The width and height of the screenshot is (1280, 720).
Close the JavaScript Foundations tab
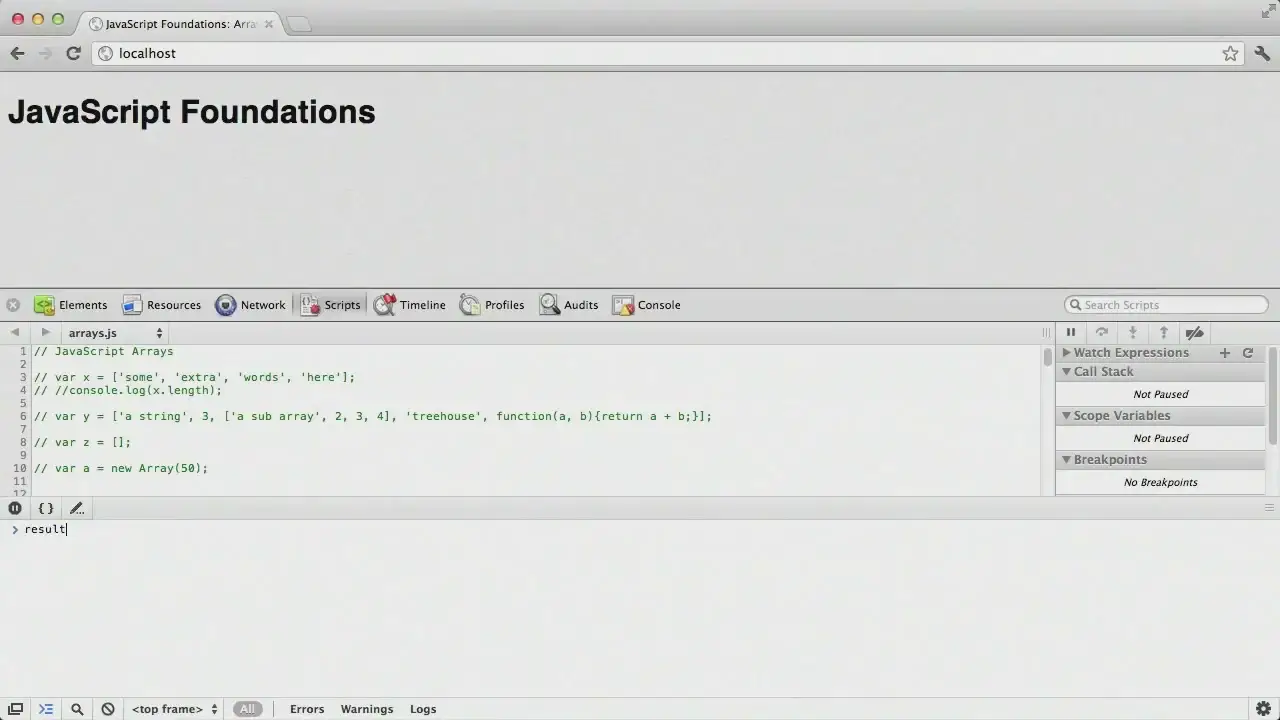(x=268, y=23)
